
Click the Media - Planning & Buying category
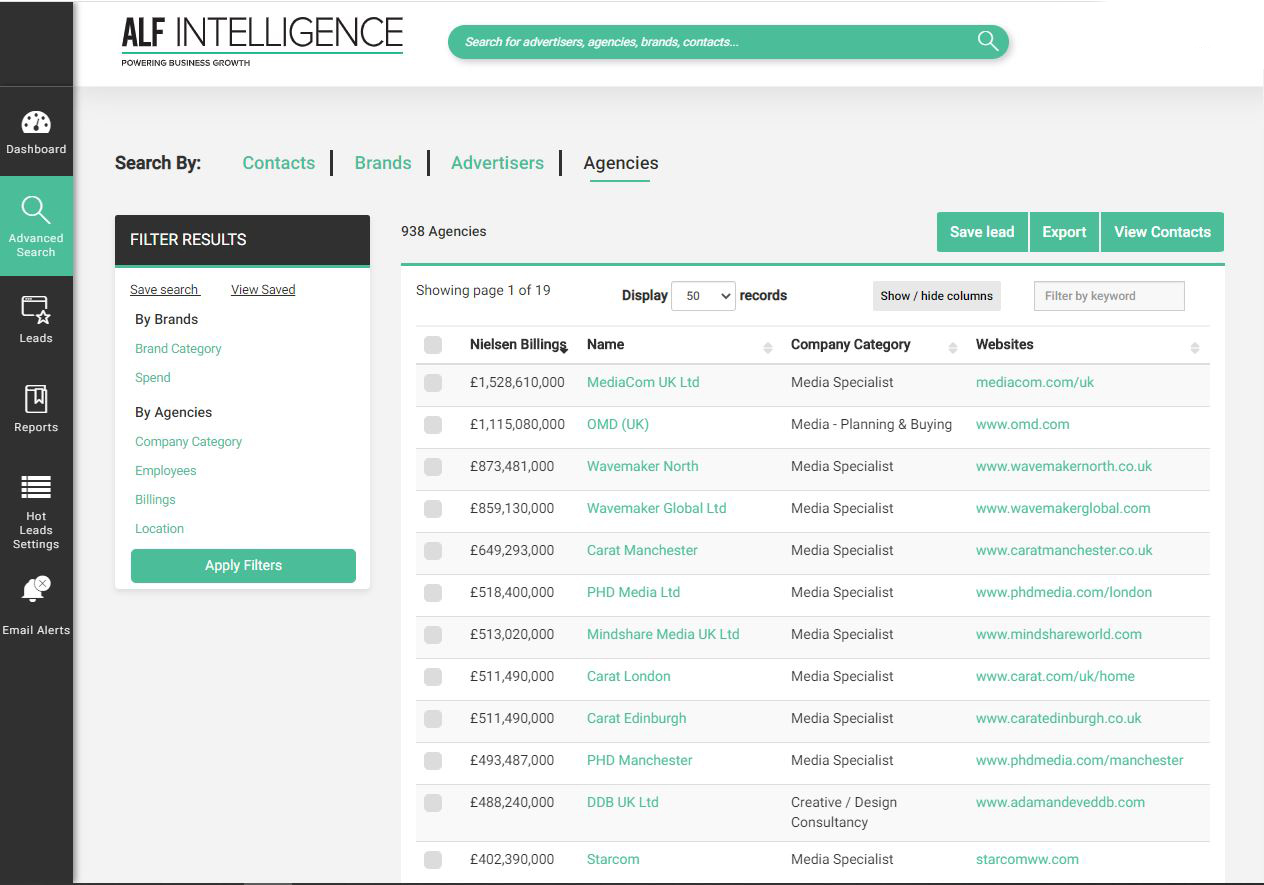871,425
